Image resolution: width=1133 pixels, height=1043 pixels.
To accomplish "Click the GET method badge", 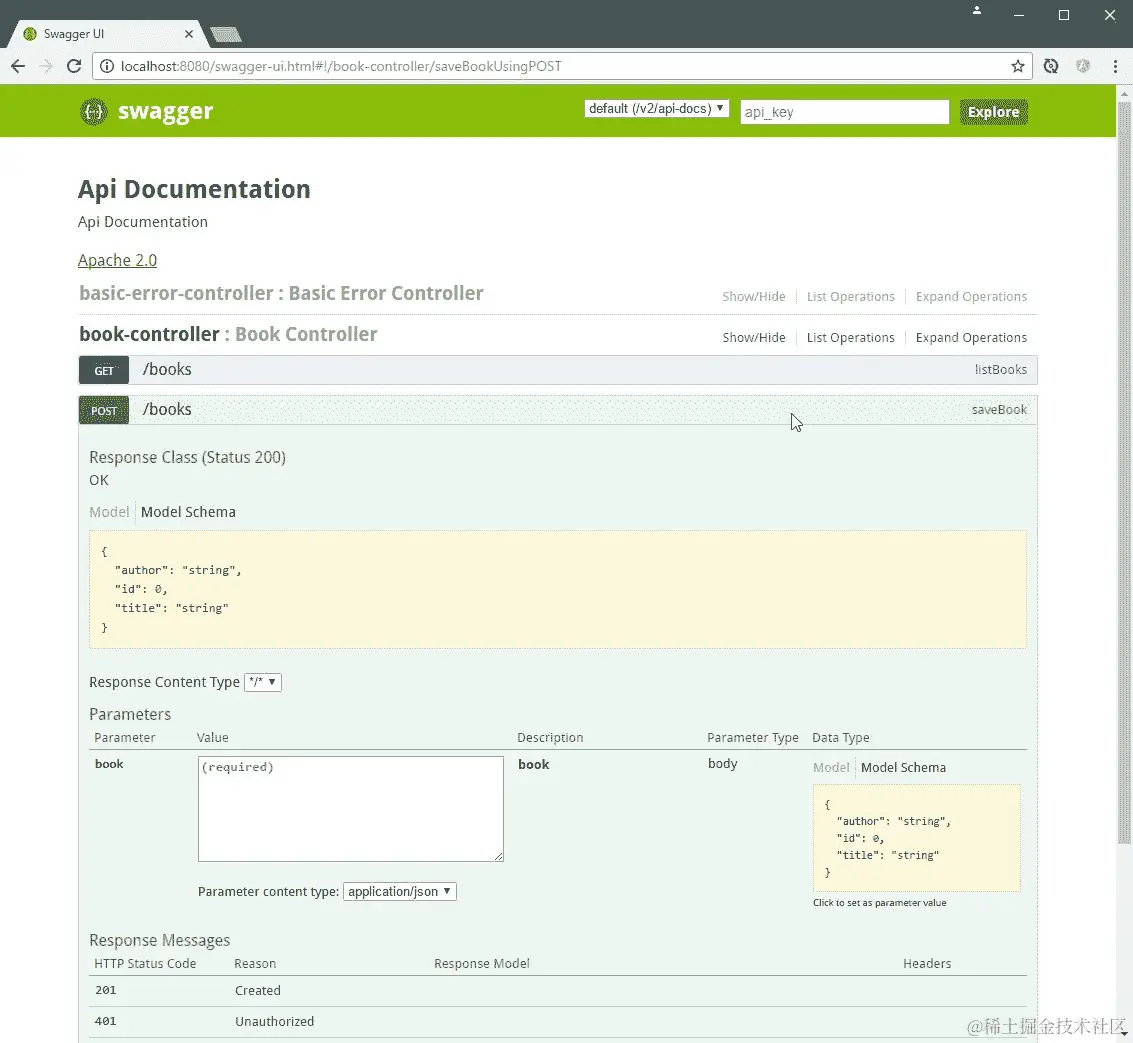I will [x=104, y=370].
